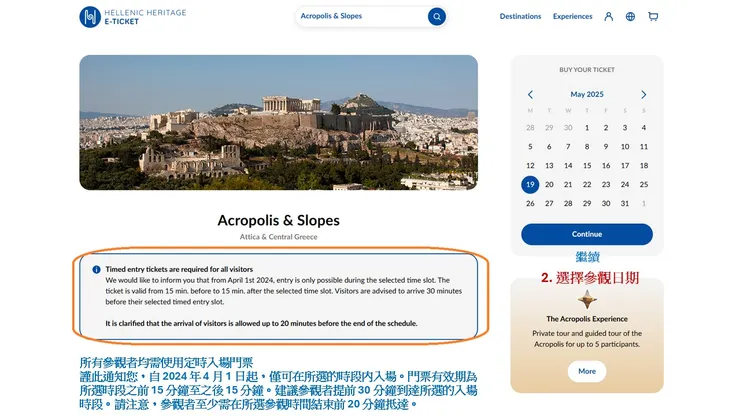Open the Destinations menu
Image resolution: width=740 pixels, height=416 pixels.
point(520,16)
